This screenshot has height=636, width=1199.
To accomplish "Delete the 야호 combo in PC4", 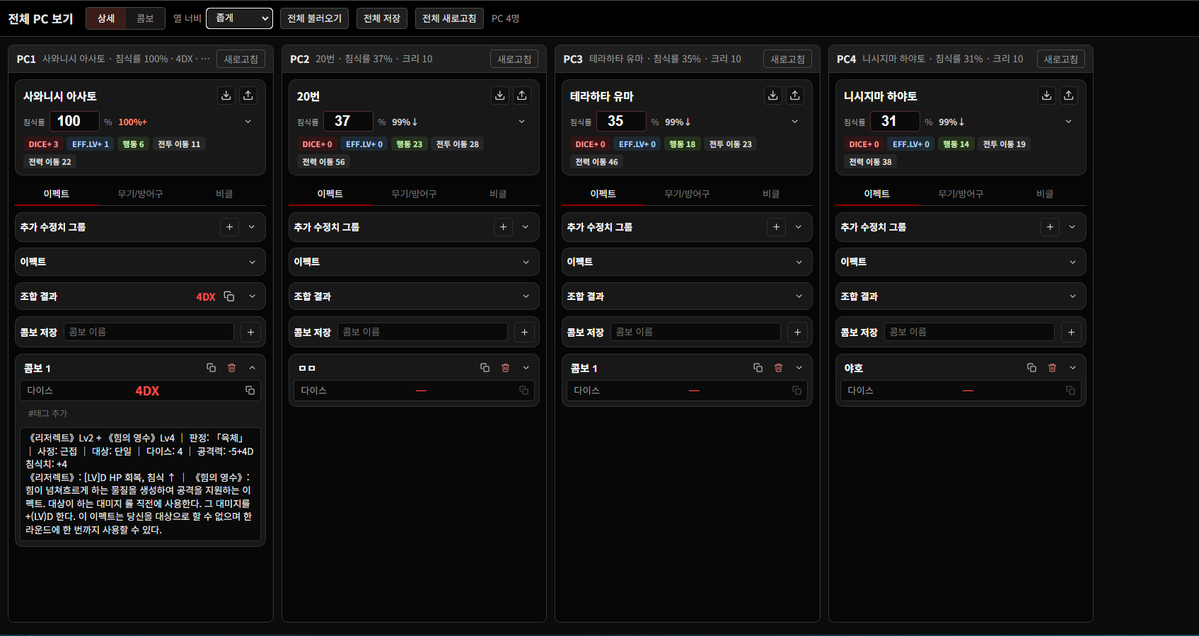I will pyautogui.click(x=1052, y=368).
